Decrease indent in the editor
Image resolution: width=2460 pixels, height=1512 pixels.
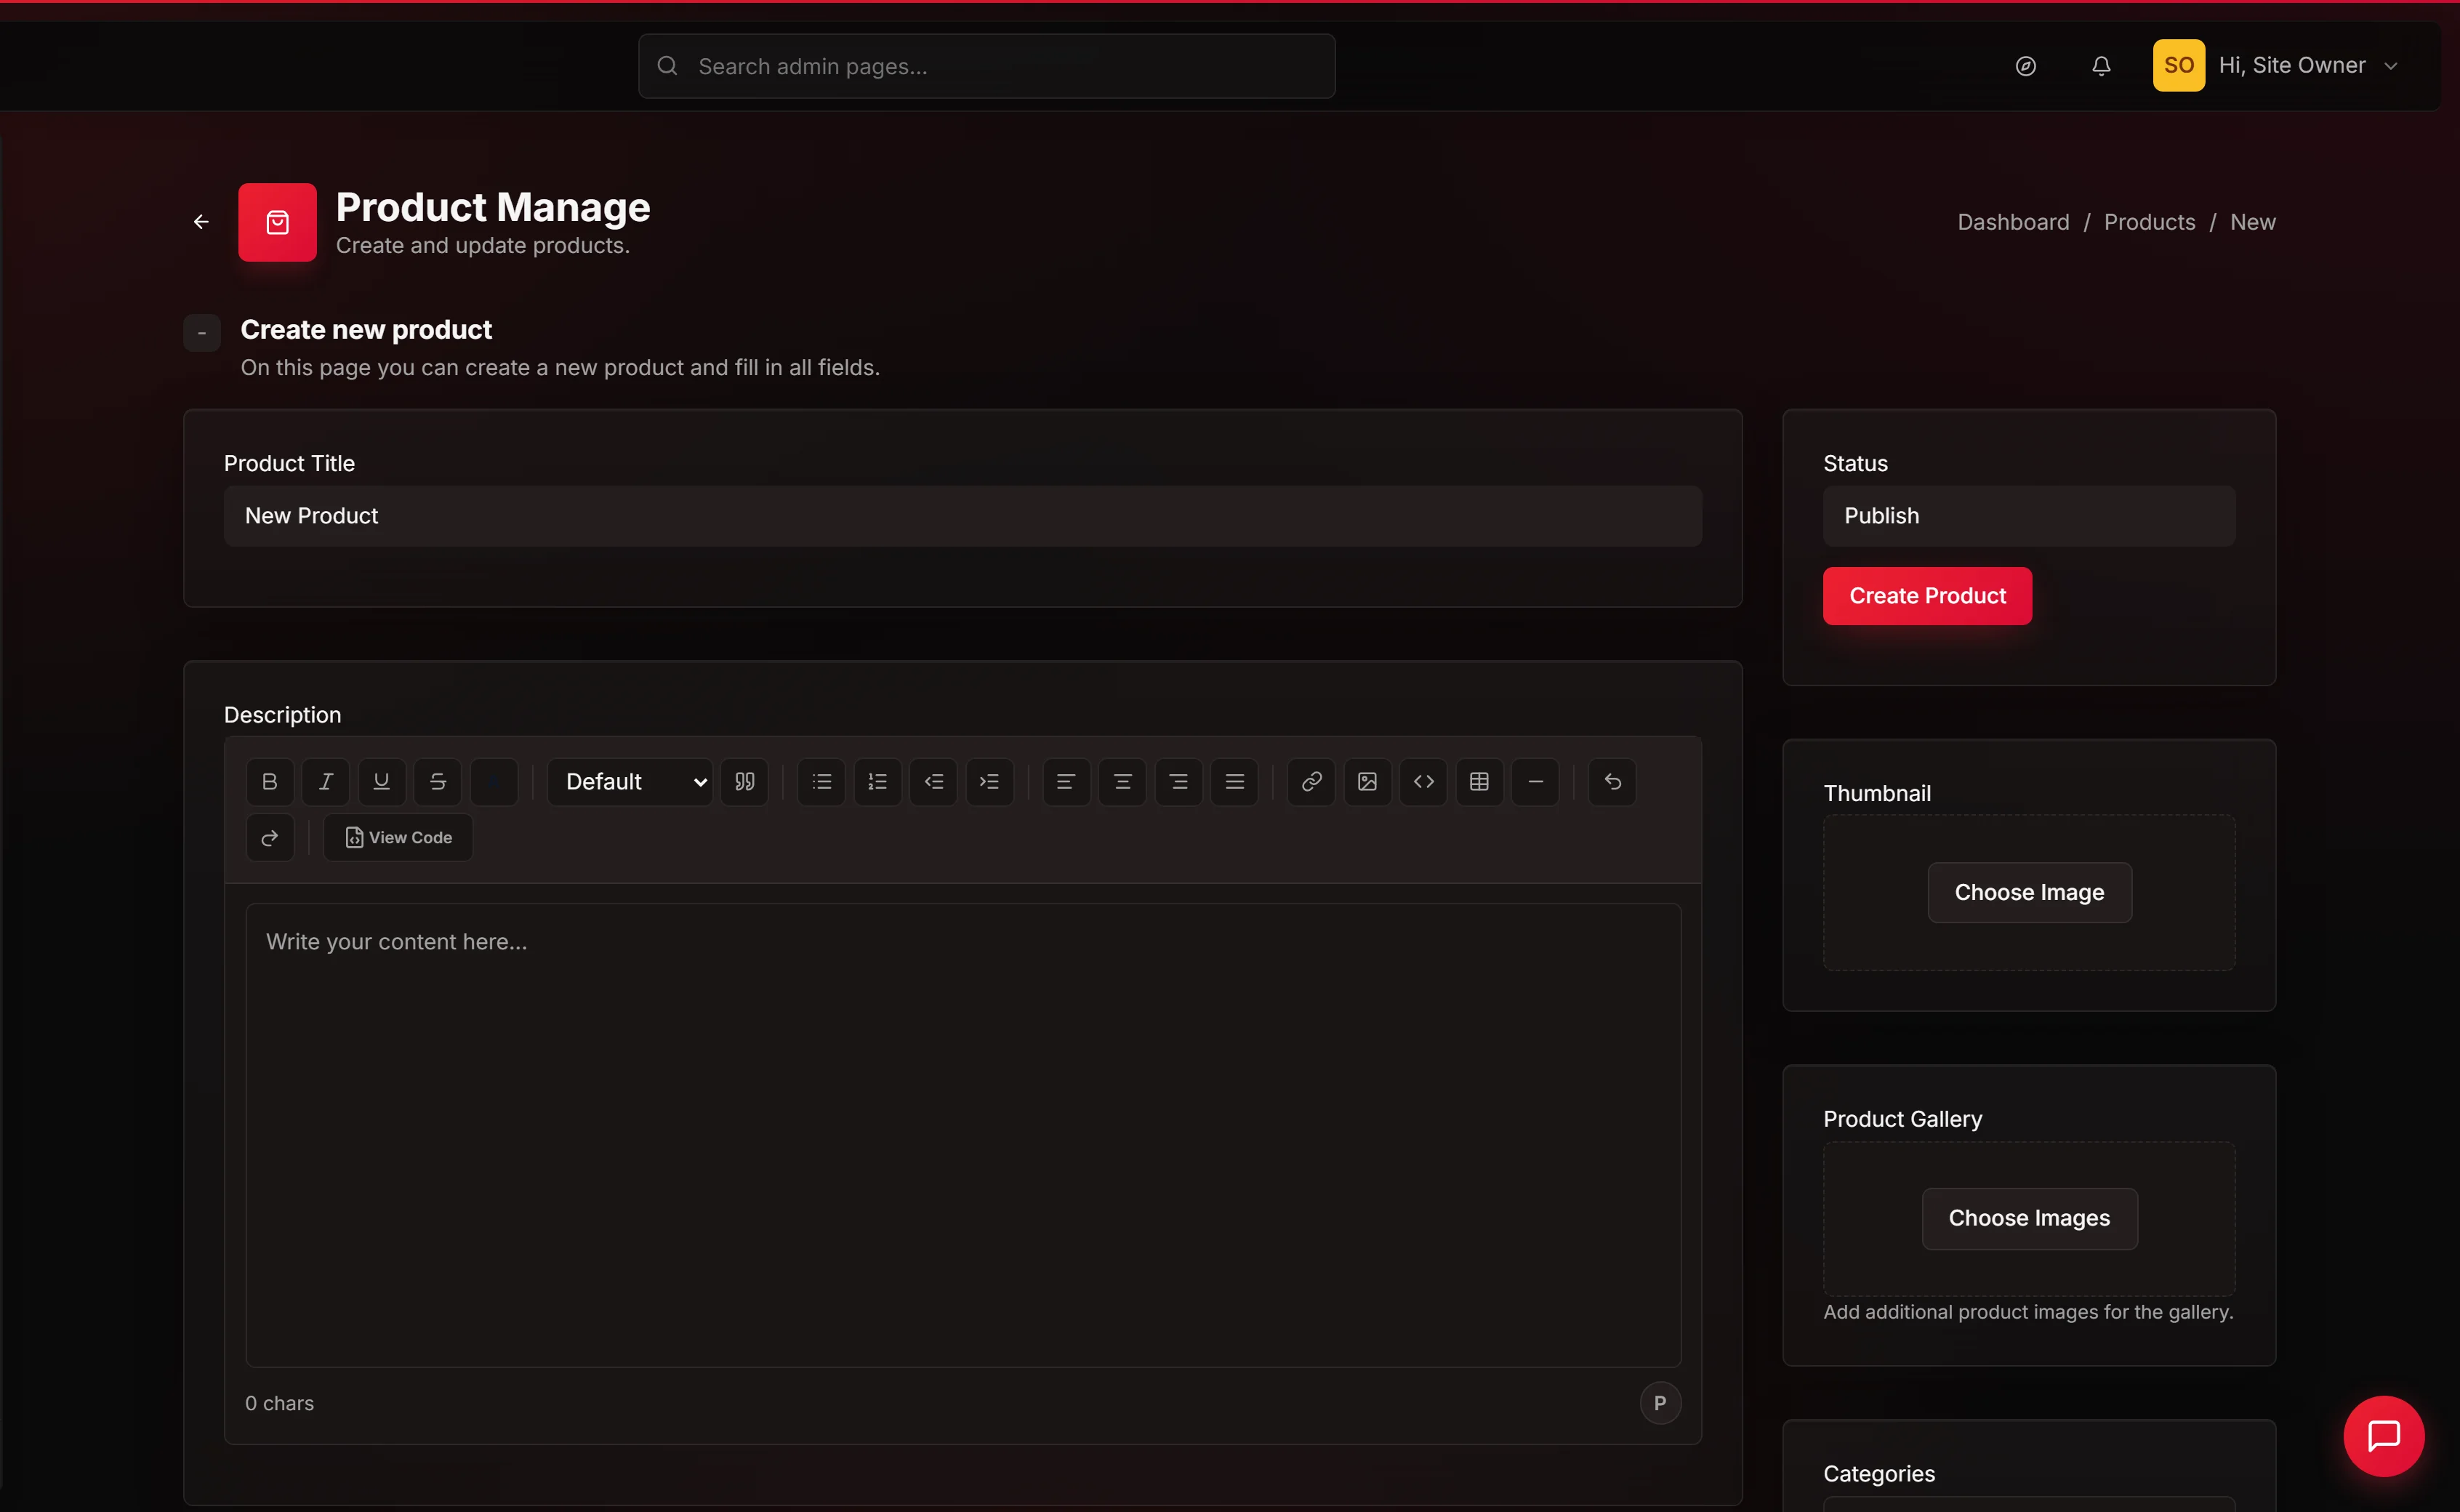click(x=934, y=782)
